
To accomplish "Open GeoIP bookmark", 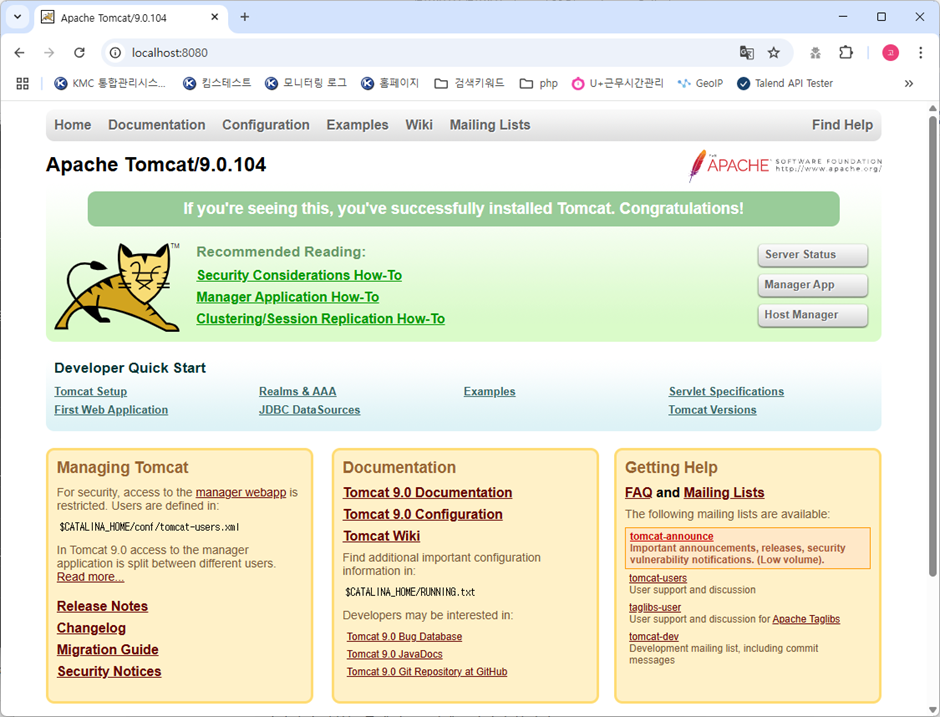I will pos(700,83).
